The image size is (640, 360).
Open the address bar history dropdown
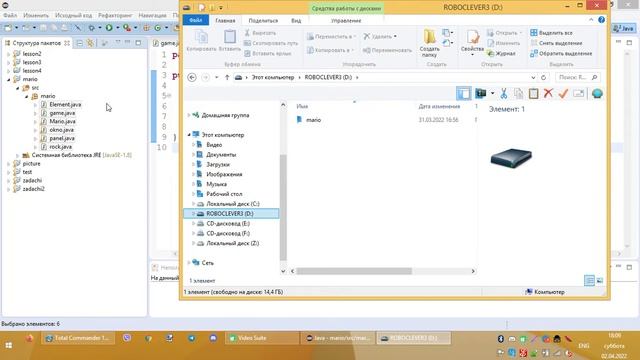point(533,77)
